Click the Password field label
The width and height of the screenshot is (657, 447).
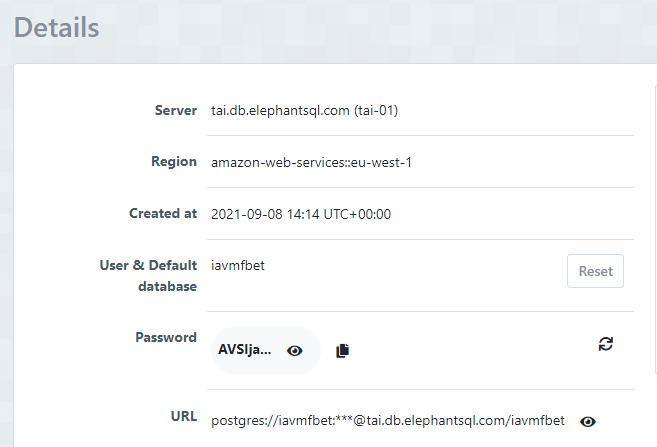(x=166, y=338)
